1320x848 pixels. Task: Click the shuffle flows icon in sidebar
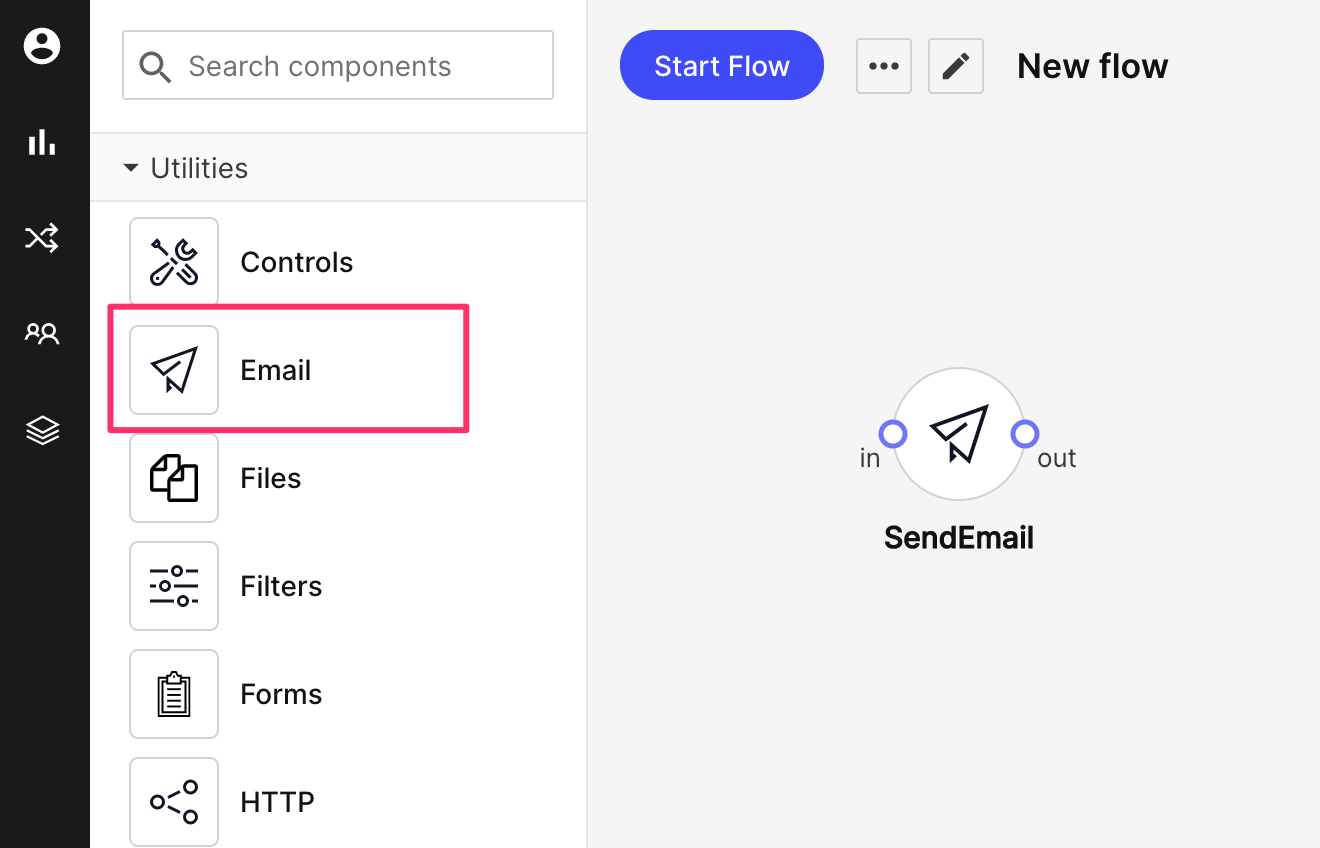(42, 238)
